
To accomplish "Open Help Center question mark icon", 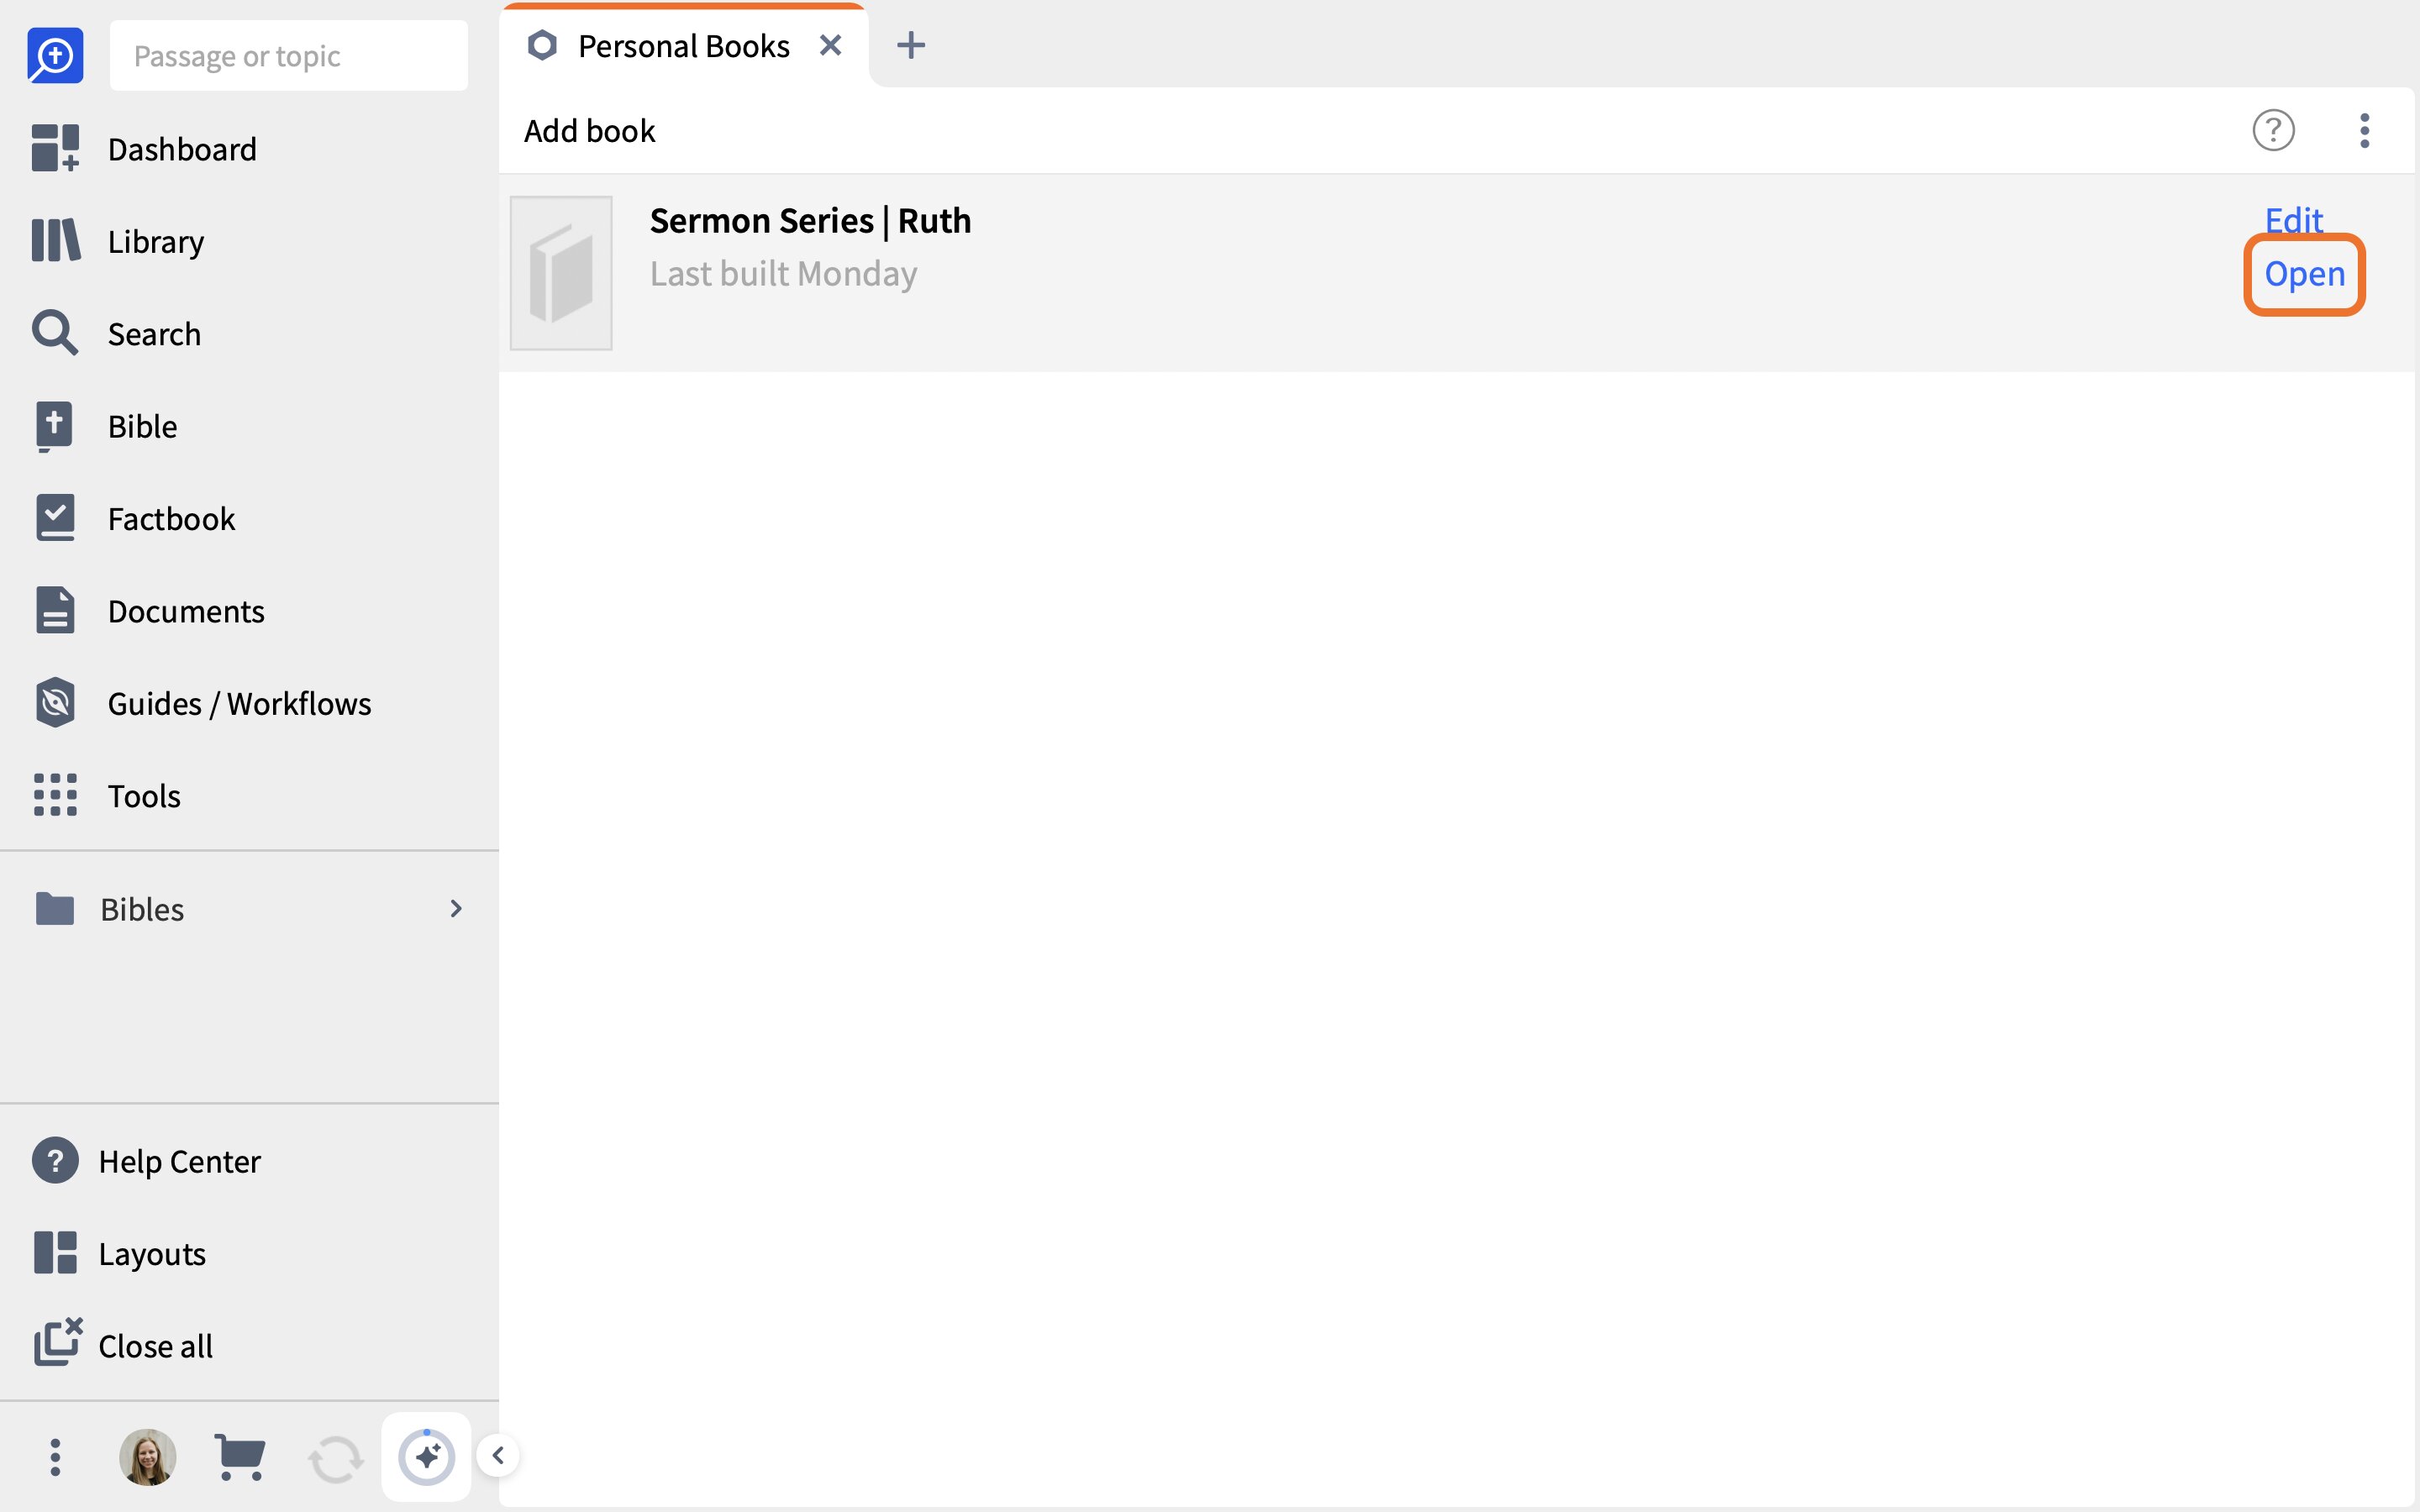I will click(55, 1161).
